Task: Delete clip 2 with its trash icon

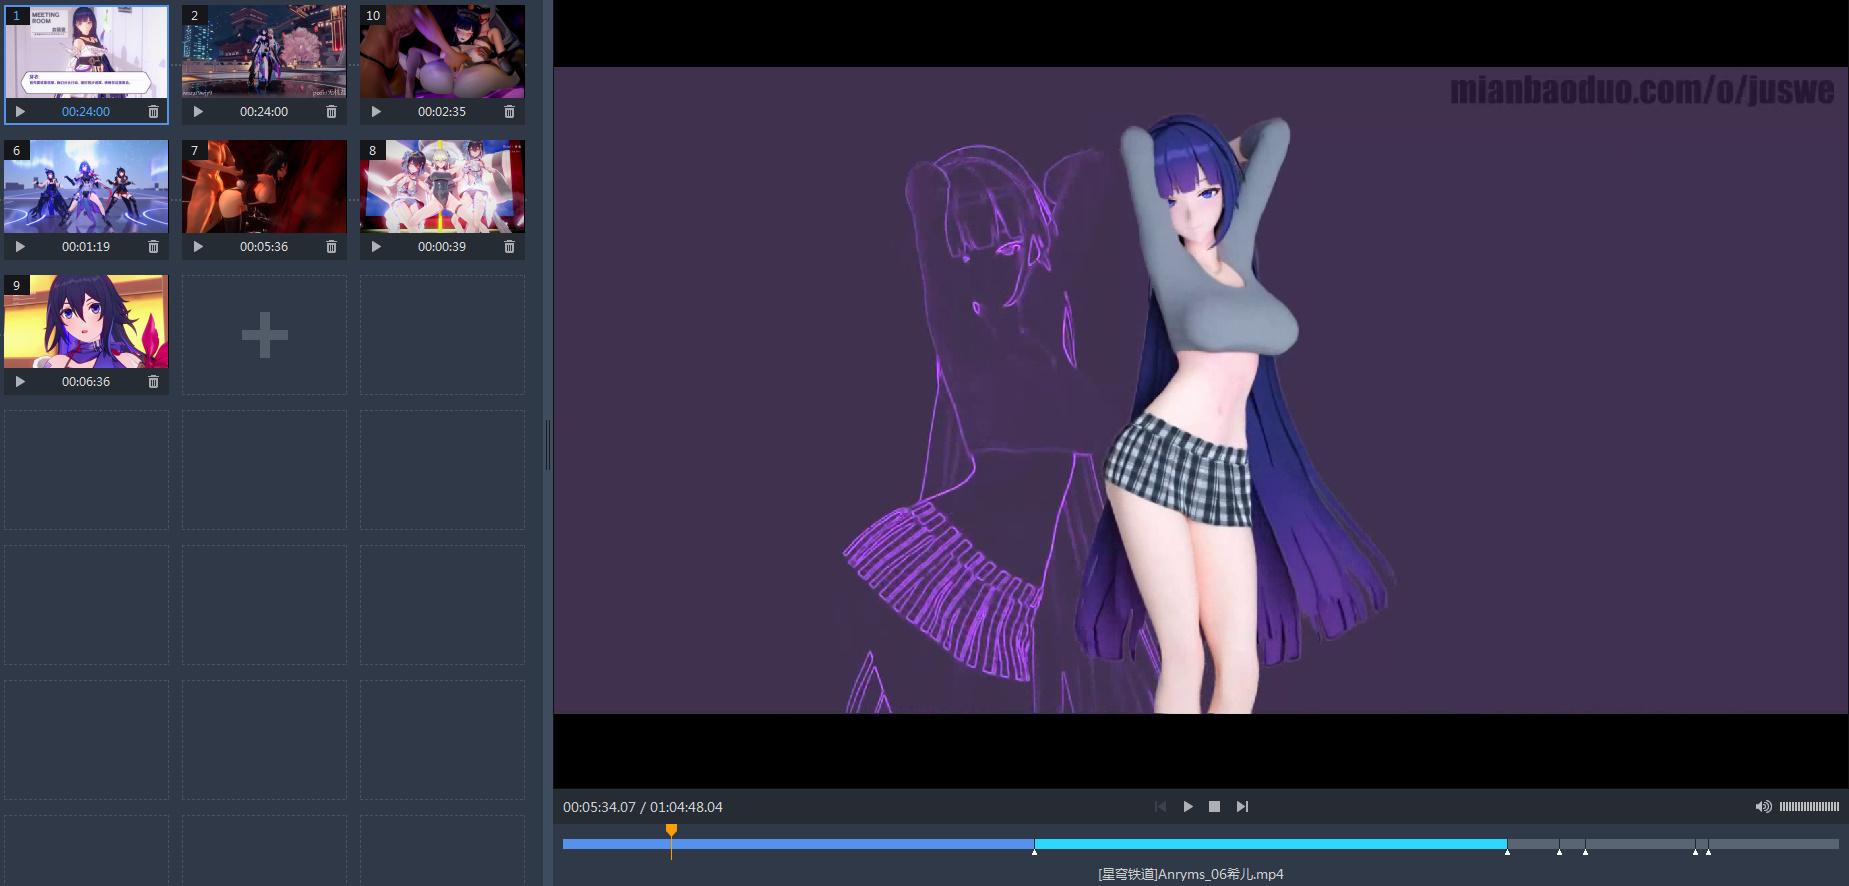Action: pyautogui.click(x=331, y=112)
